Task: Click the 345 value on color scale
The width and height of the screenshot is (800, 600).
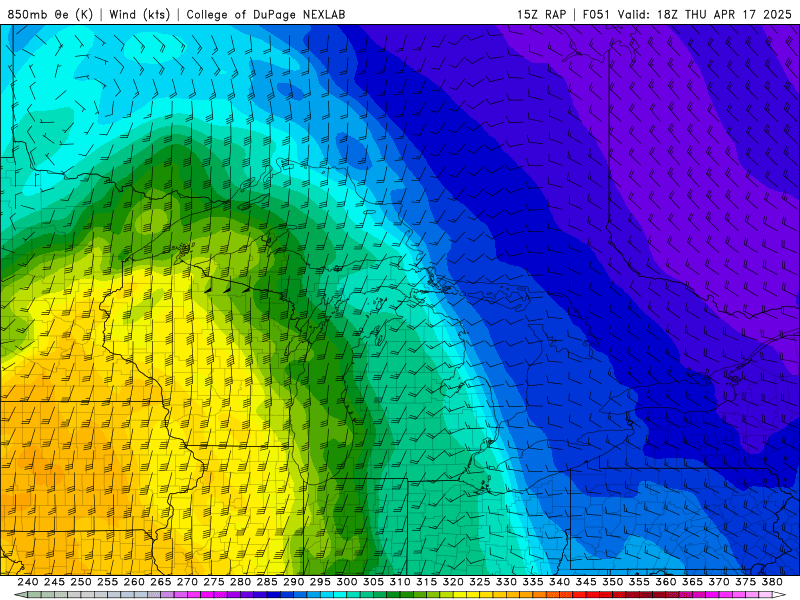Action: (x=586, y=582)
